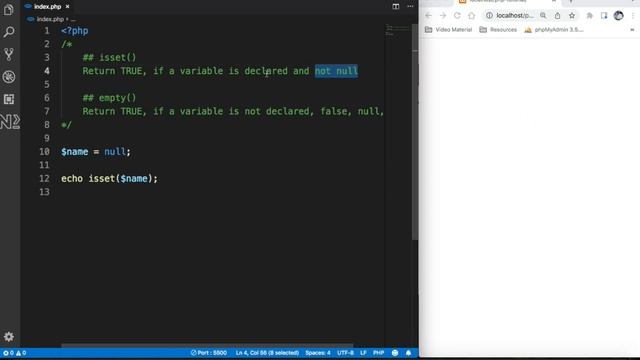Close the index.php editor tab
The image size is (640, 360).
click(67, 7)
